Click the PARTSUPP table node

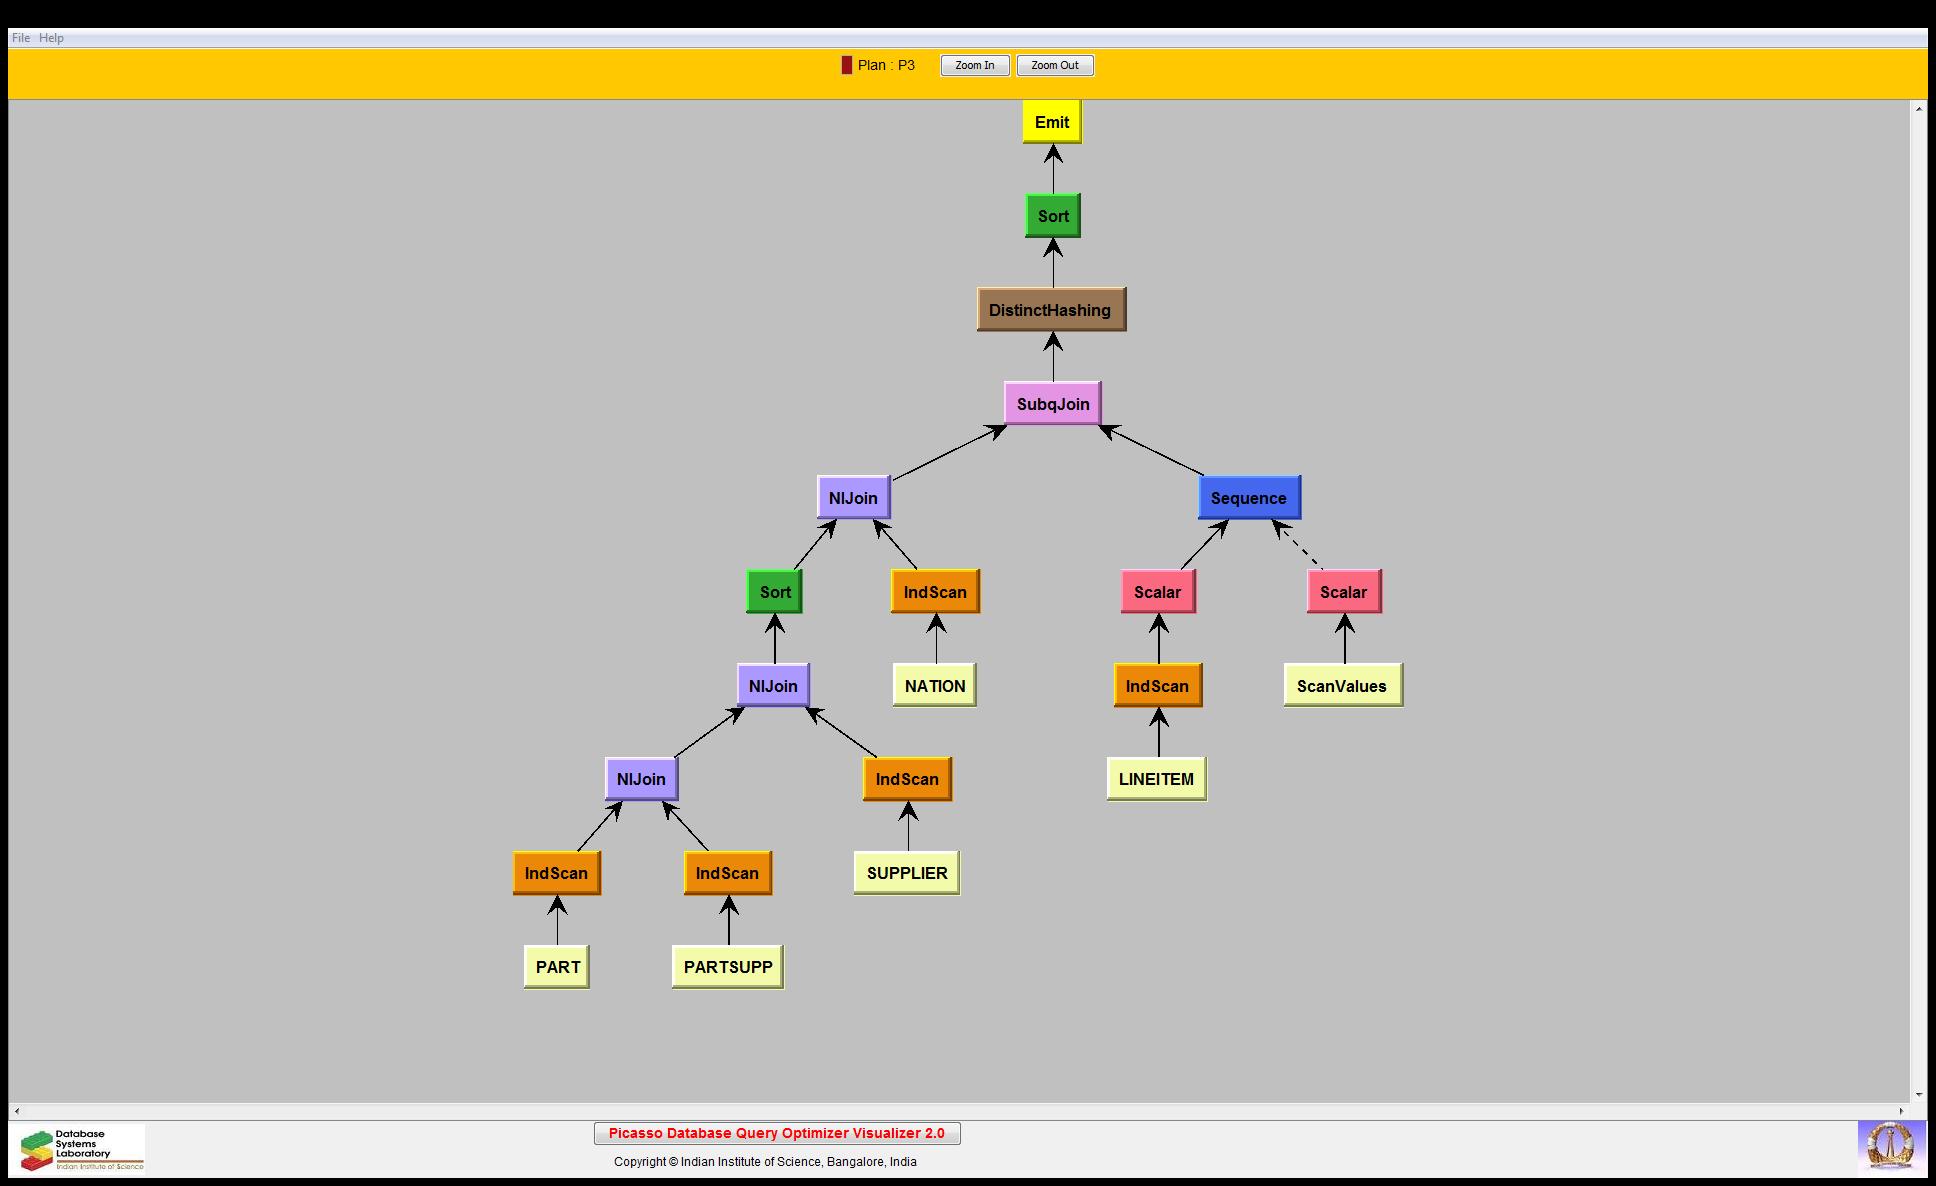click(727, 967)
